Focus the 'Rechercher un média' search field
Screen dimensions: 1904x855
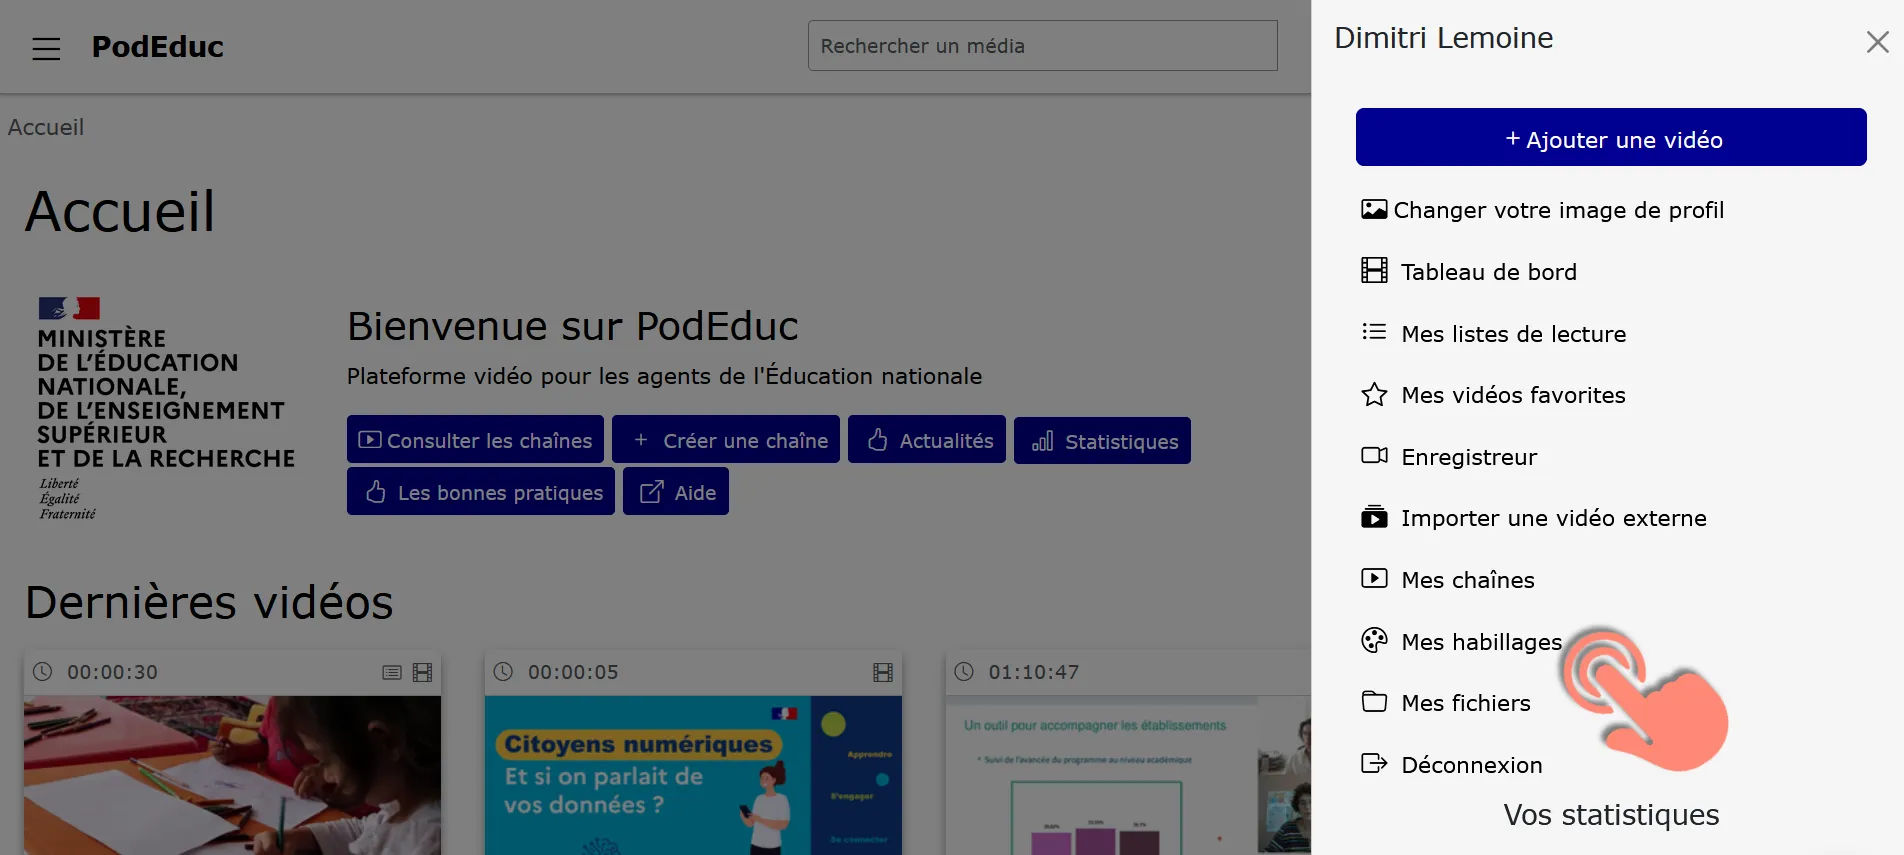(1042, 46)
